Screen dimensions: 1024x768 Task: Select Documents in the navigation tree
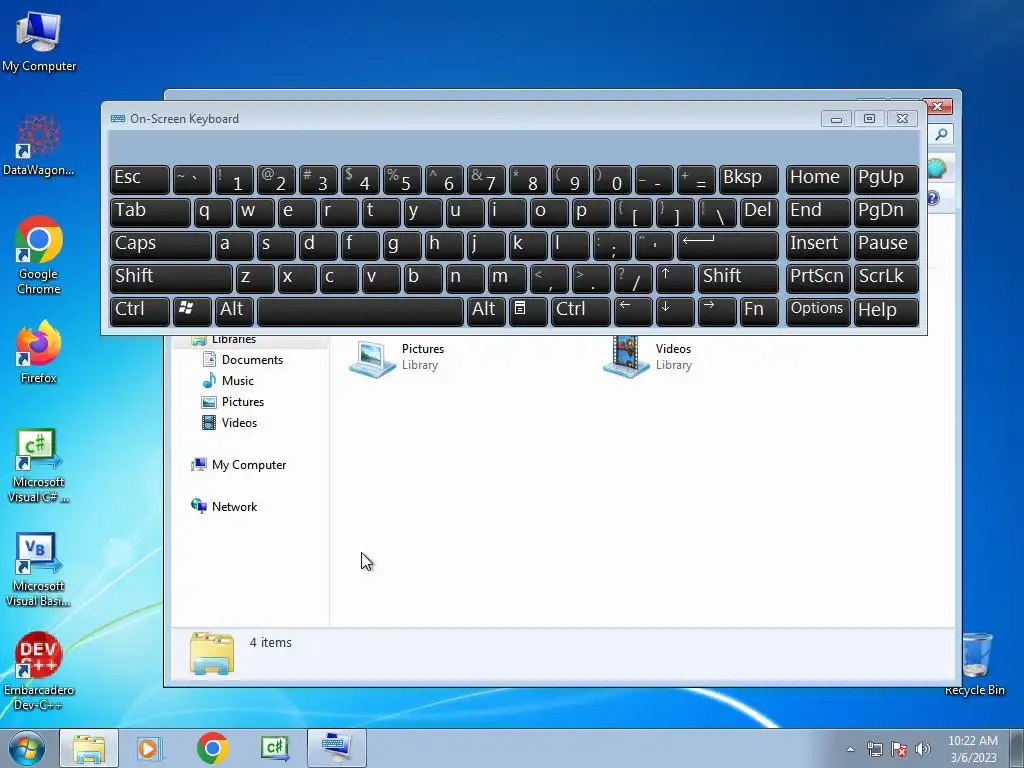point(252,360)
